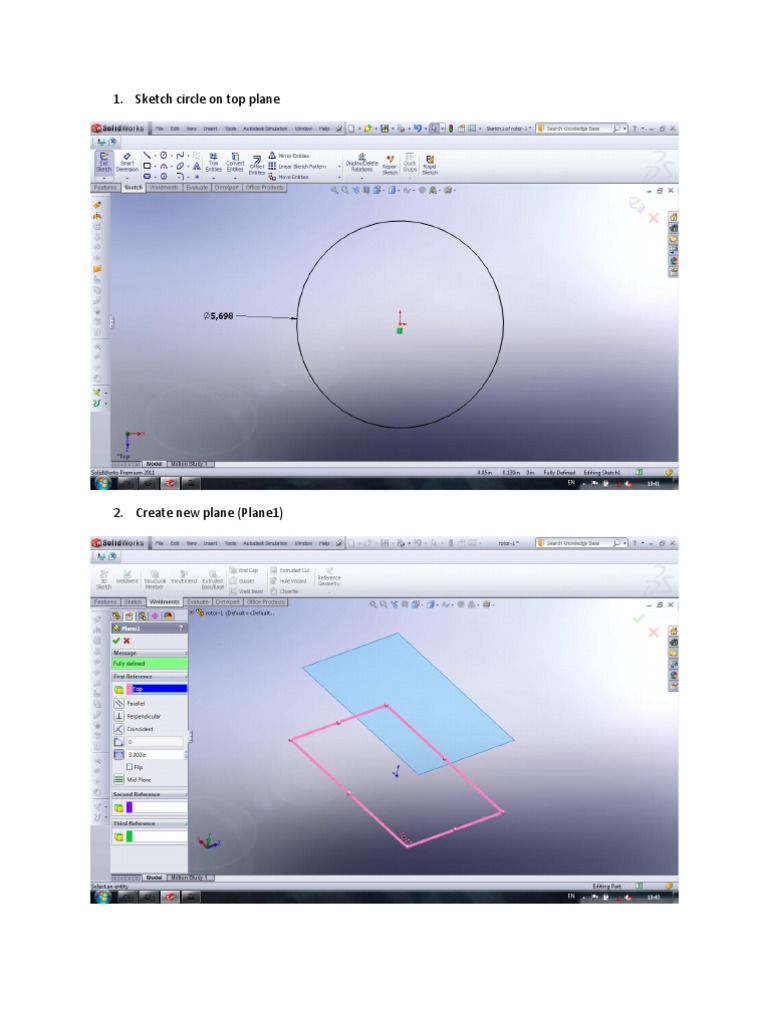Click the Ø5,698 diameter dimension
This screenshot has width=768, height=1024.
pos(218,316)
